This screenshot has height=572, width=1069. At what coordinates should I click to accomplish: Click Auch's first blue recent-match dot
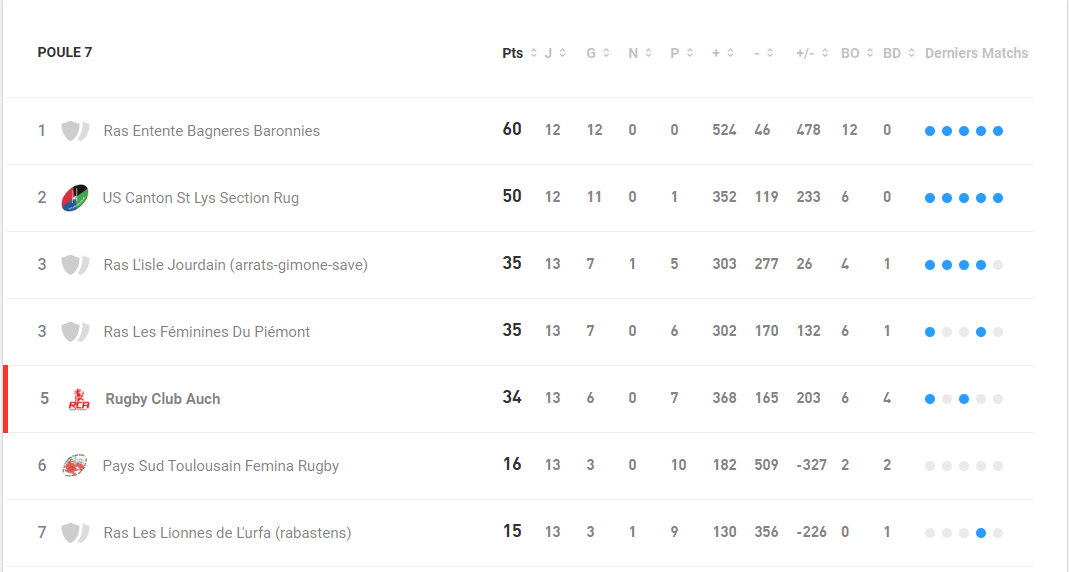[930, 399]
